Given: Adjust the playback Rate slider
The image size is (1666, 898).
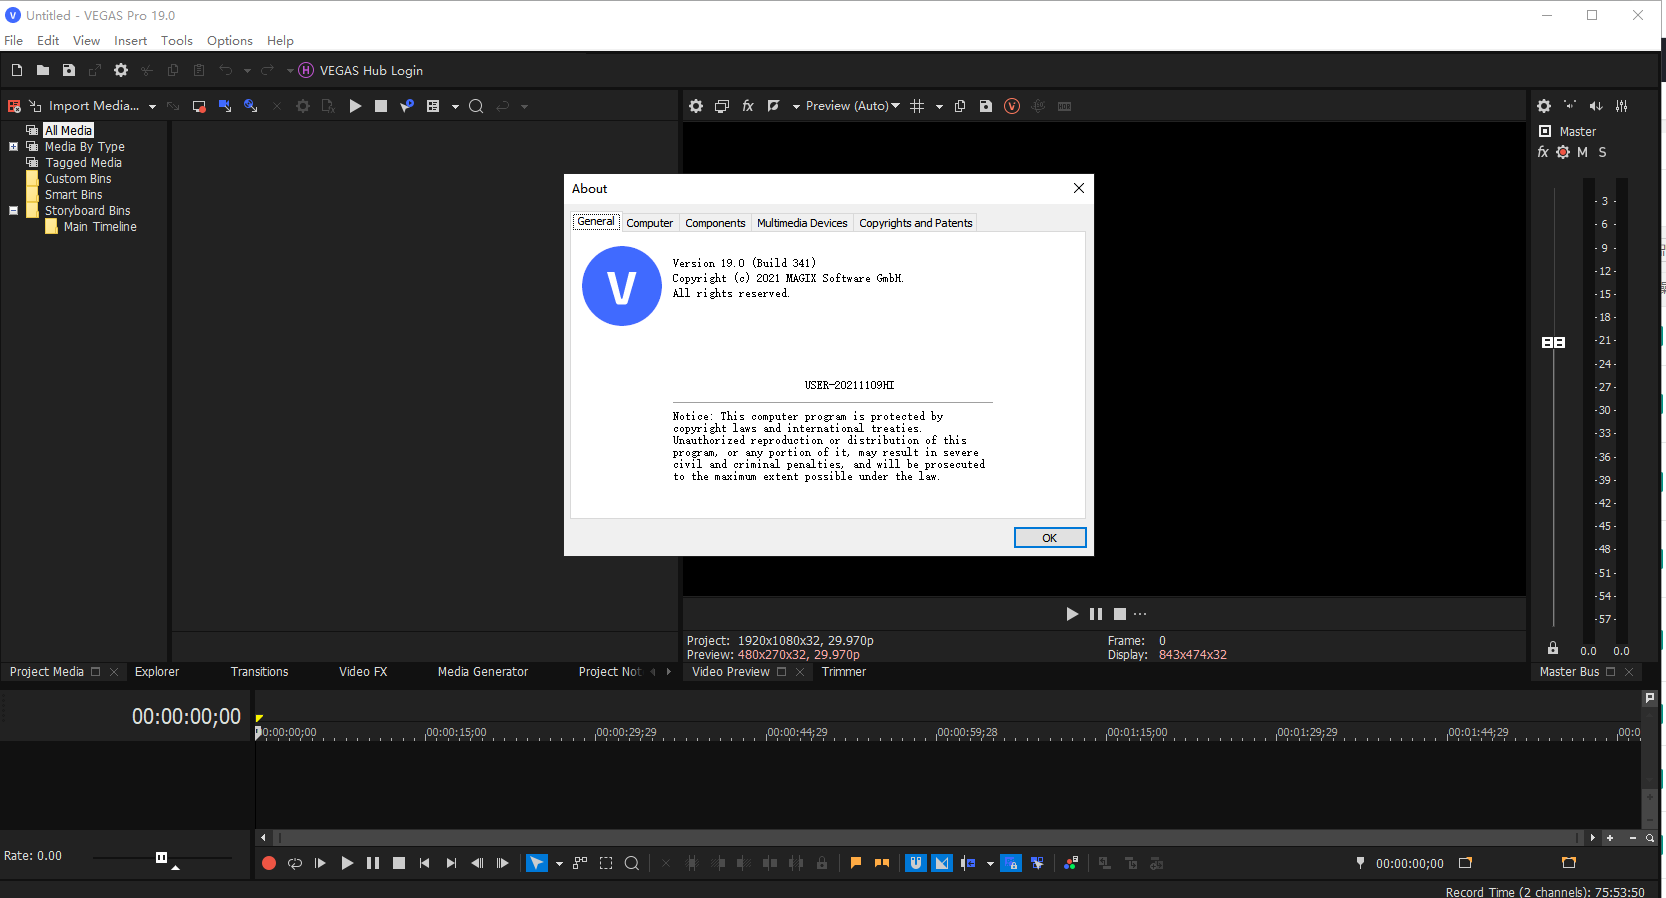Looking at the screenshot, I should 162,857.
